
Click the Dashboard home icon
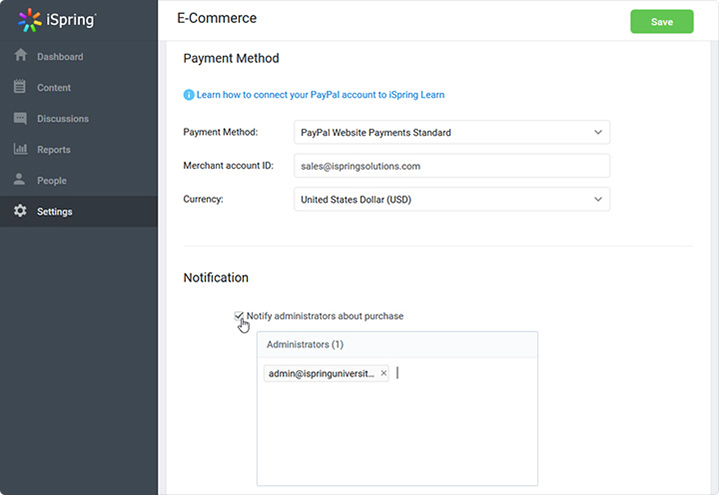click(20, 55)
